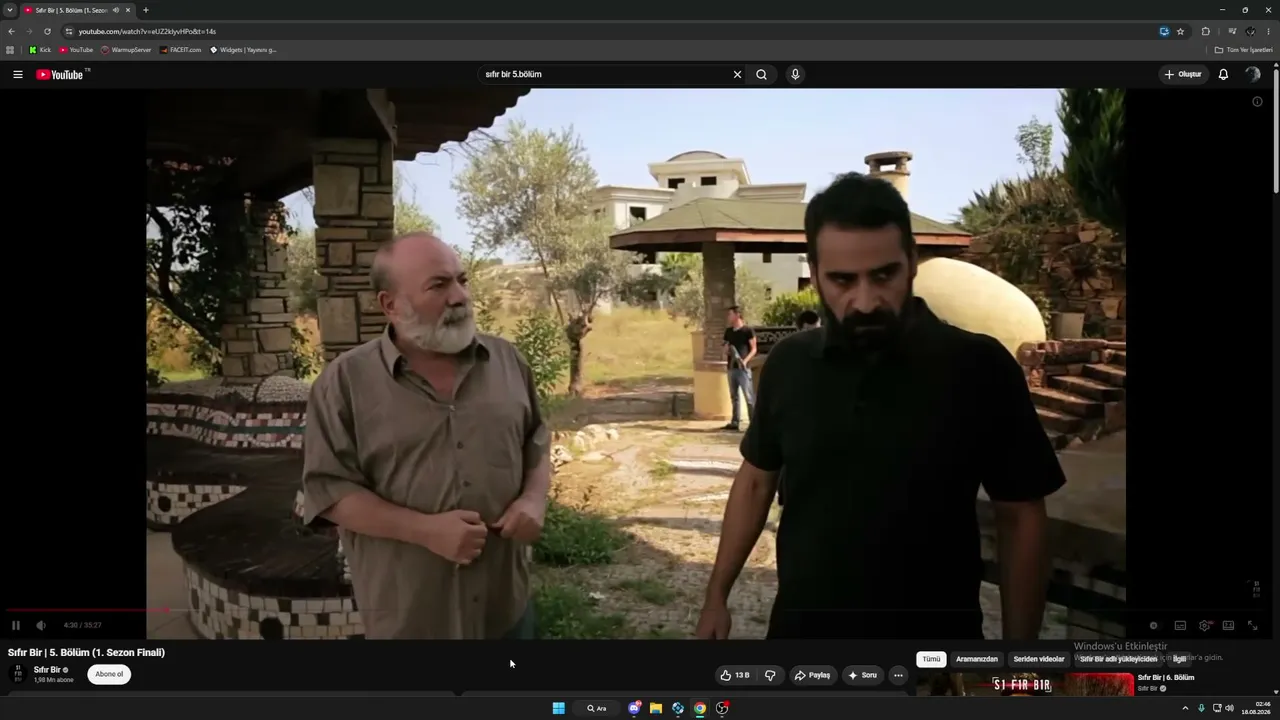Open Chrome's three-dot menu
Screen dimensions: 1280x720
1268,31
